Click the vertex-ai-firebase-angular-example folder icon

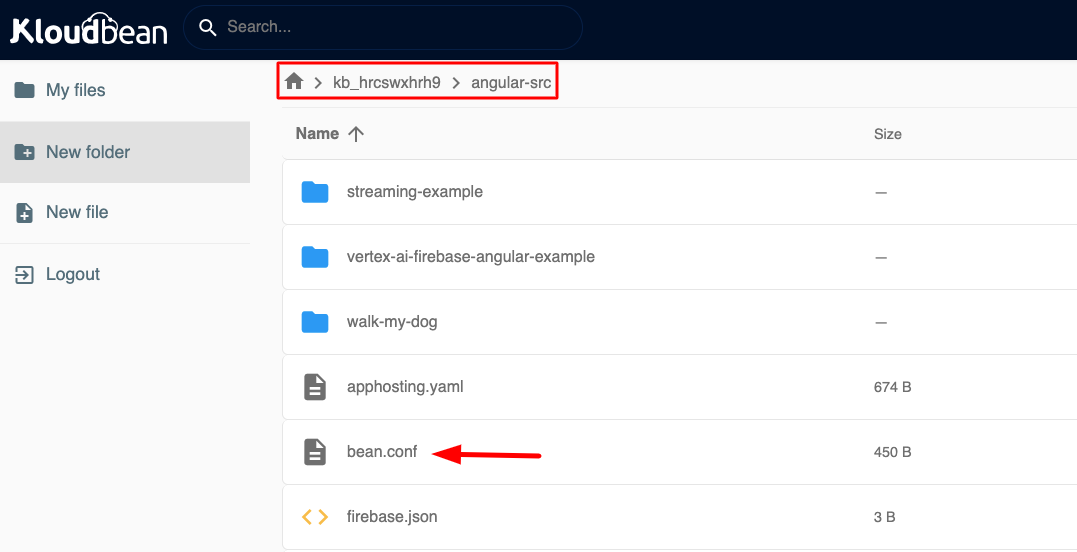315,257
